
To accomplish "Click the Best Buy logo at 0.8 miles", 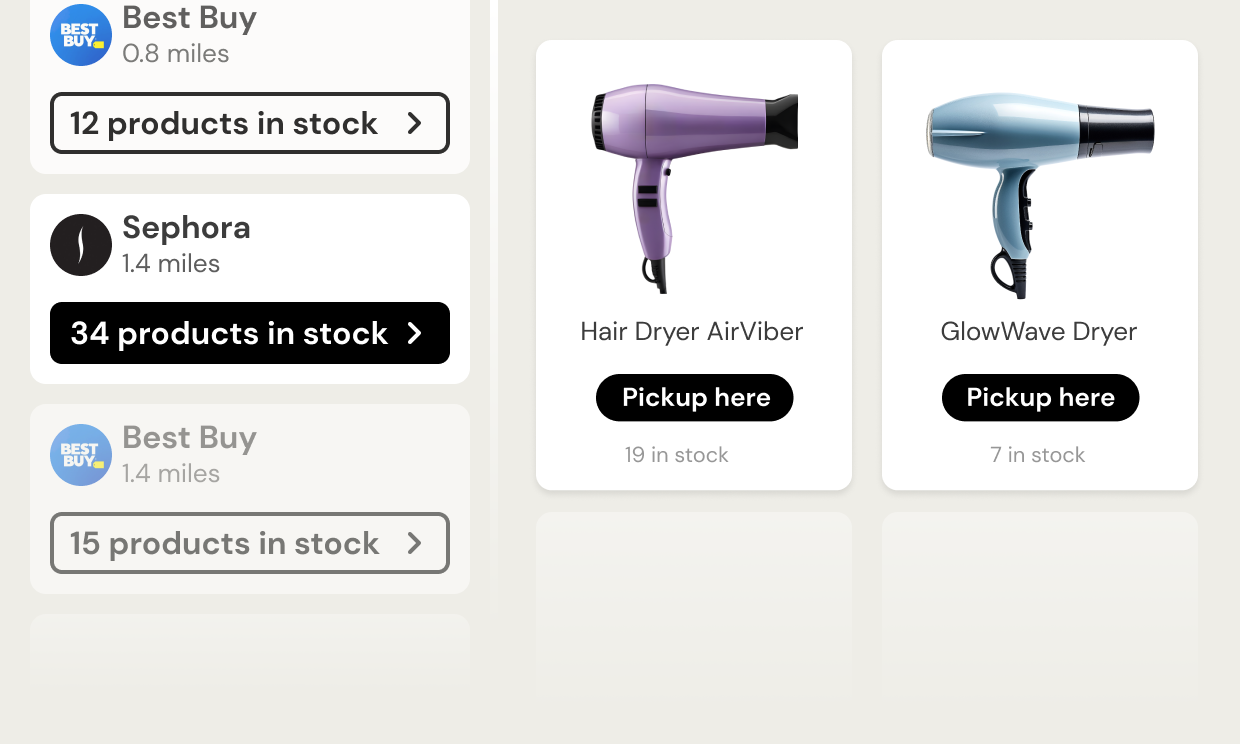I will 81,35.
